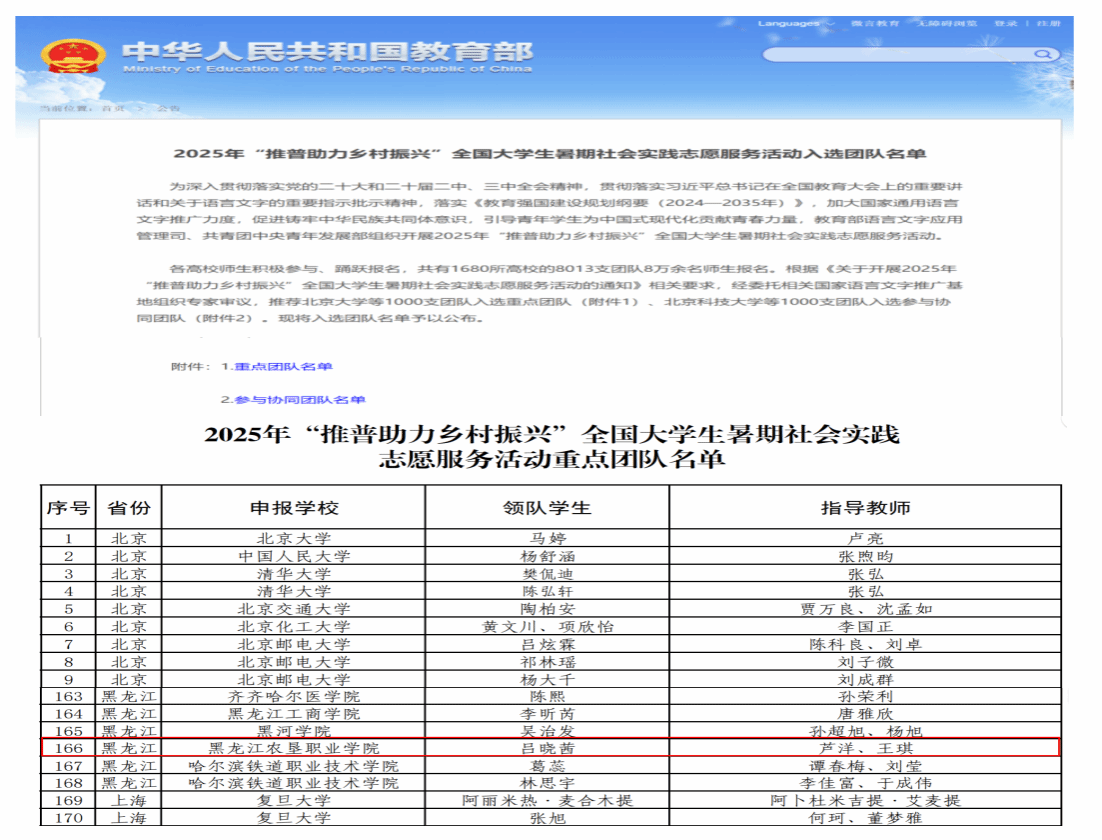
Task: Click serial number 170 cell
Action: 68,818
